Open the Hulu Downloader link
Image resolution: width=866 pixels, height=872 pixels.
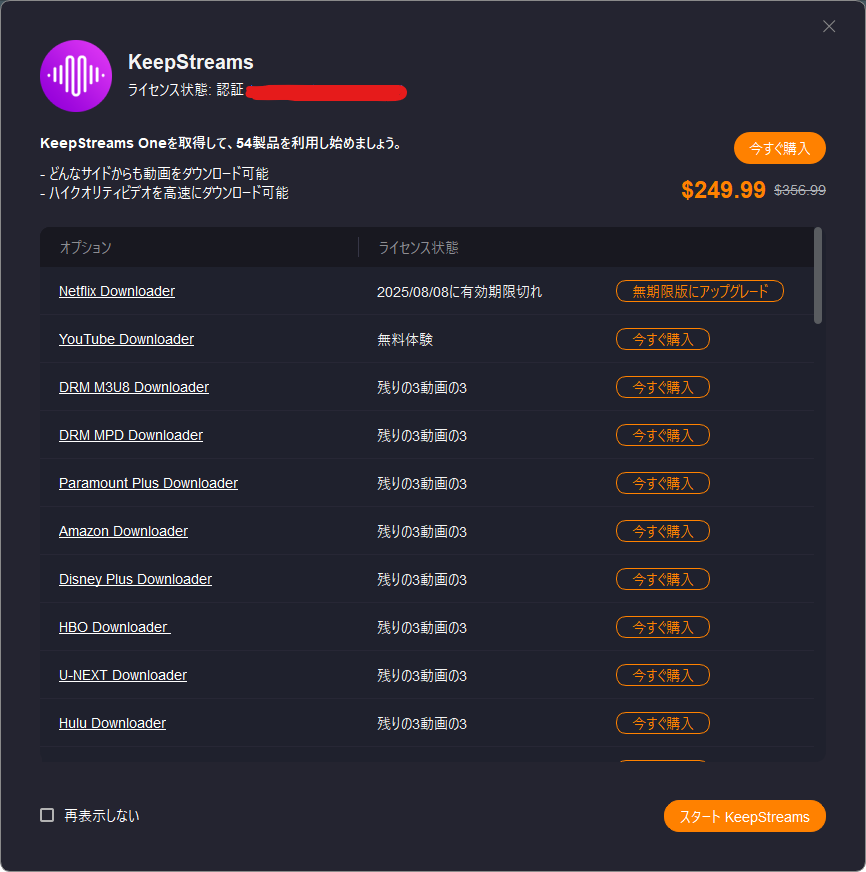point(112,723)
